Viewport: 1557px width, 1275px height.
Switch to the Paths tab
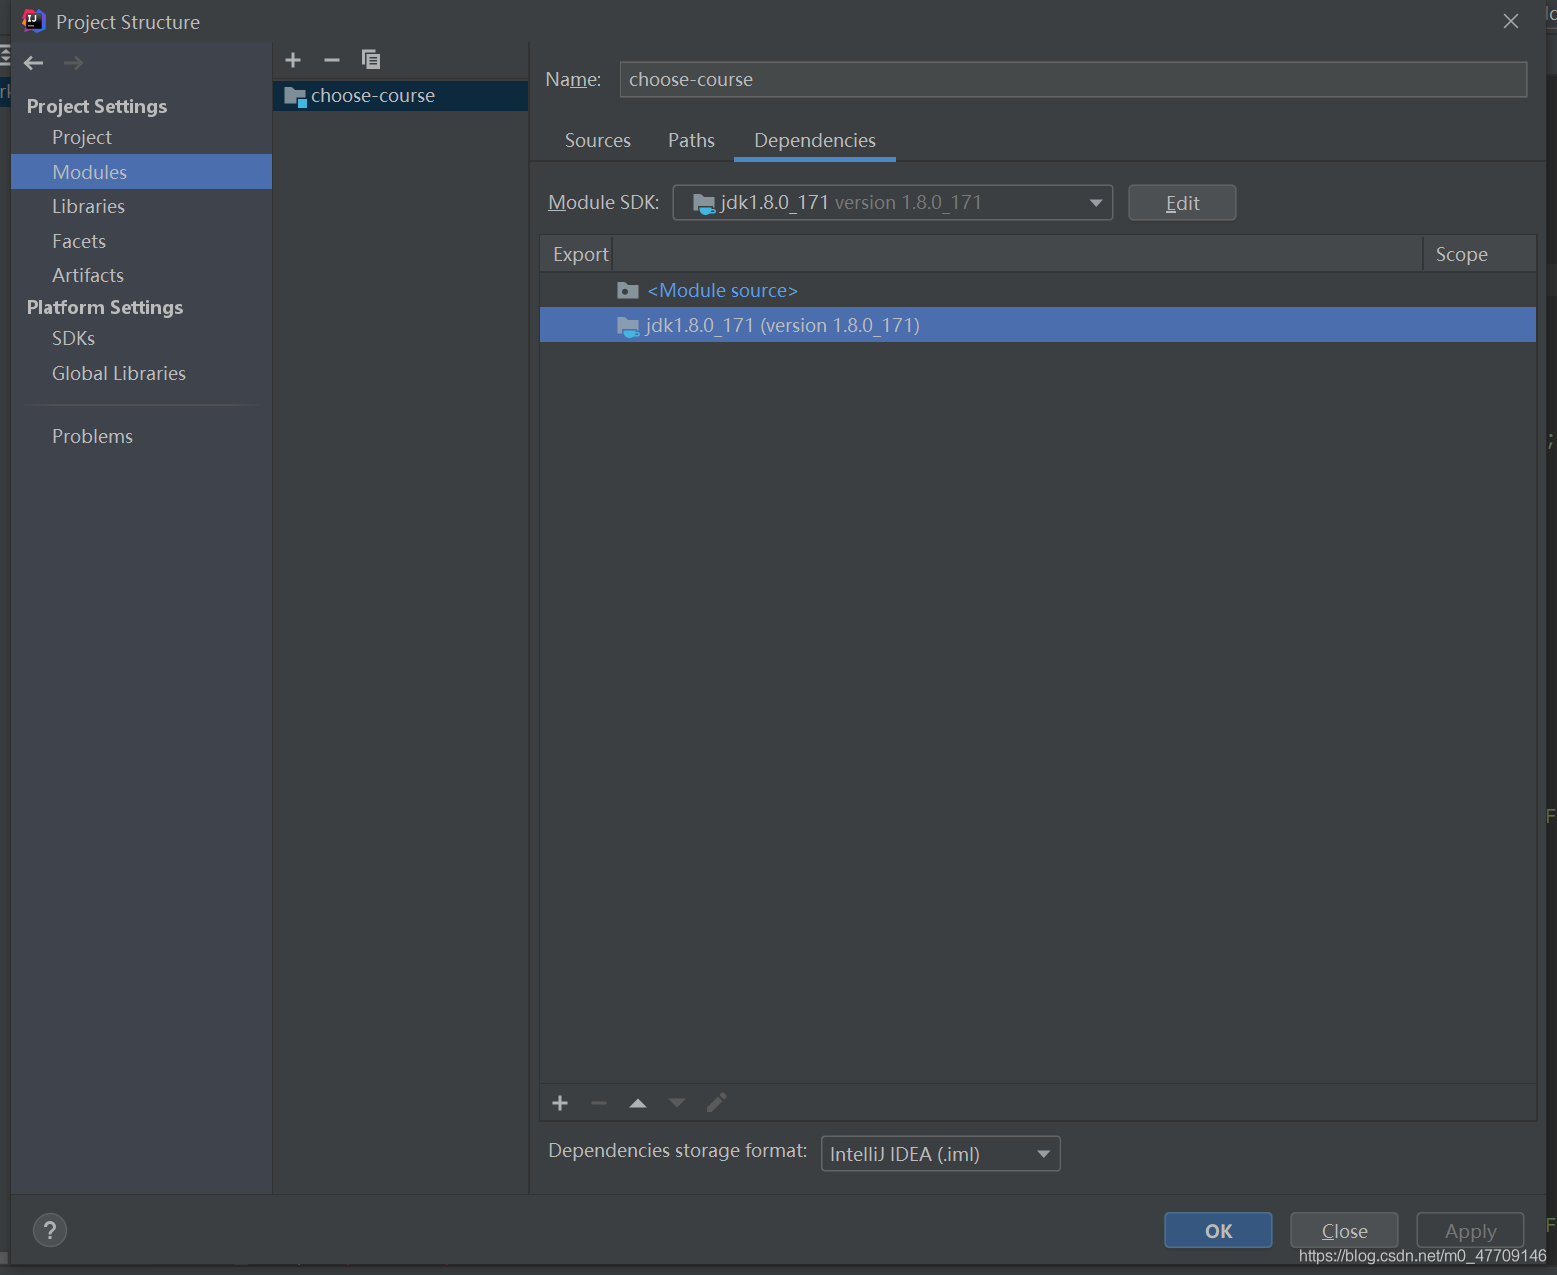(x=691, y=141)
